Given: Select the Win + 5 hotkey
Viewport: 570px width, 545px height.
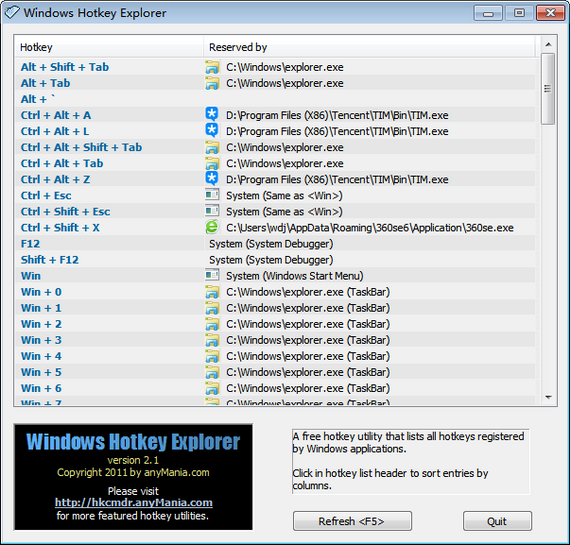Looking at the screenshot, I should 41,372.
